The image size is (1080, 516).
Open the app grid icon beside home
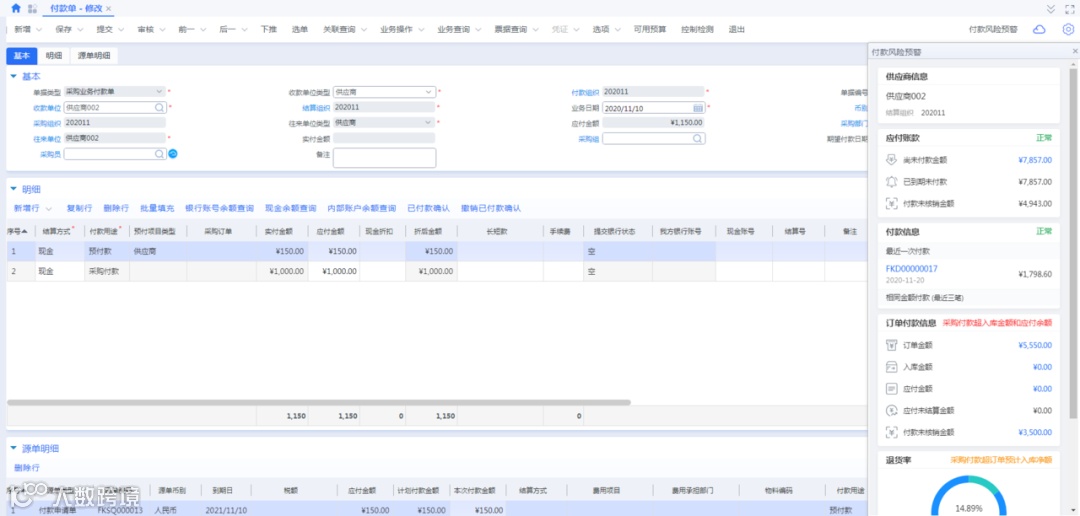(32, 8)
